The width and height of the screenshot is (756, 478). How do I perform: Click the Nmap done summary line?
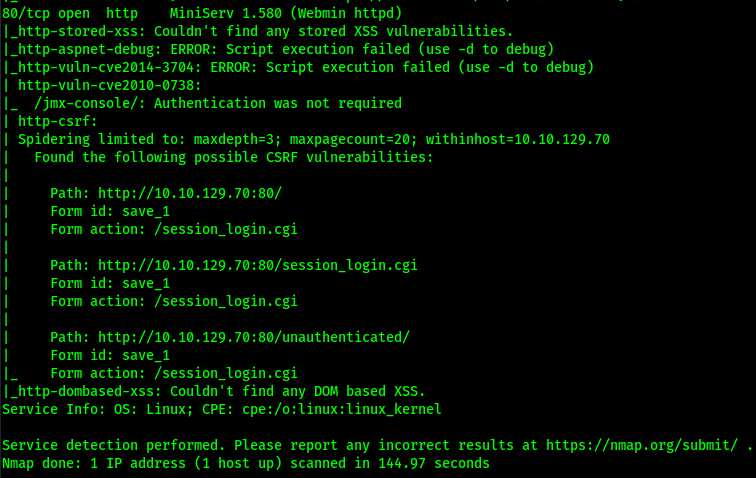click(246, 464)
